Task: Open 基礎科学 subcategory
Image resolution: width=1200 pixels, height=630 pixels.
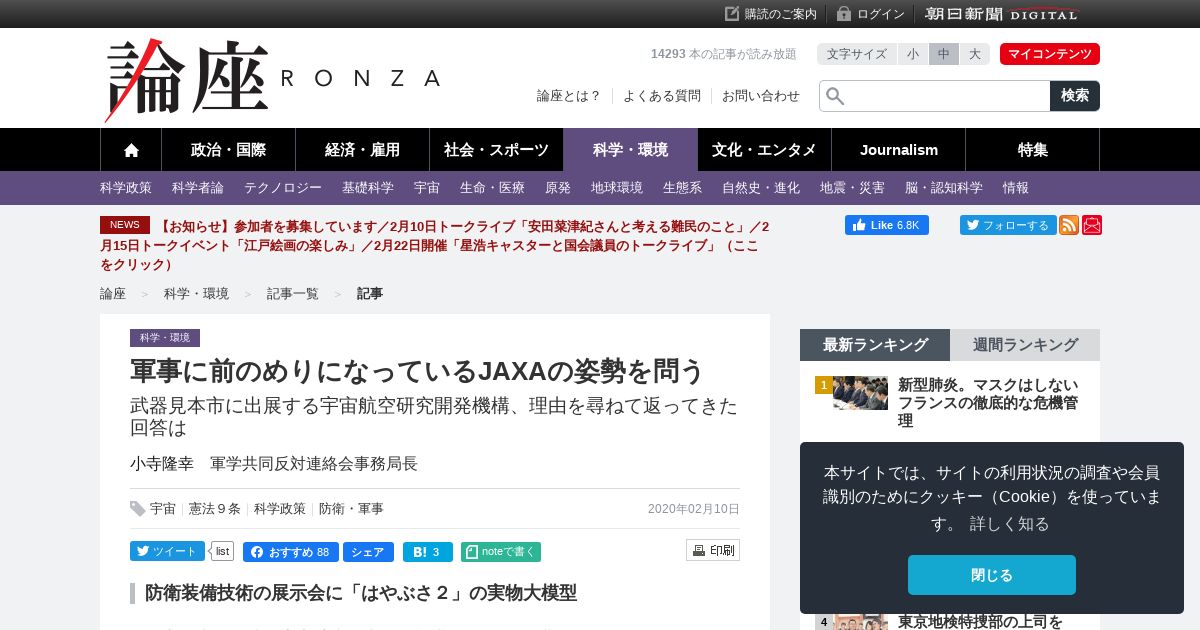Action: [x=368, y=188]
